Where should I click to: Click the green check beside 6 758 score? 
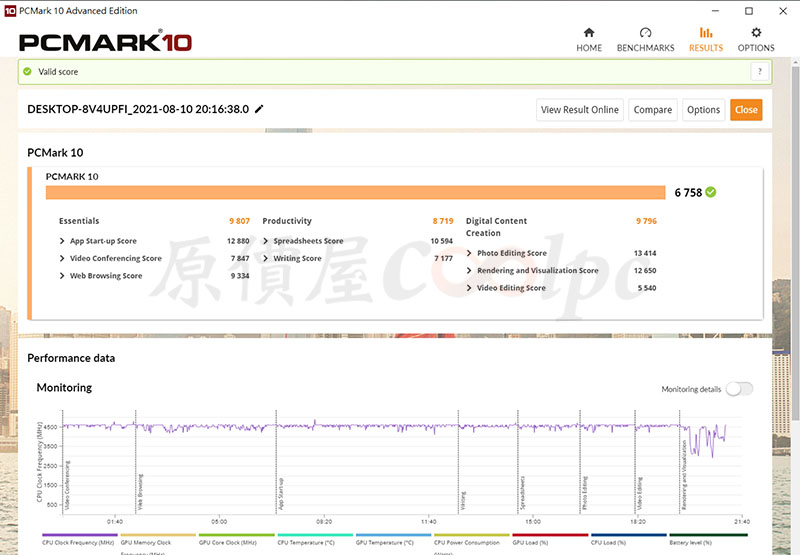(711, 192)
